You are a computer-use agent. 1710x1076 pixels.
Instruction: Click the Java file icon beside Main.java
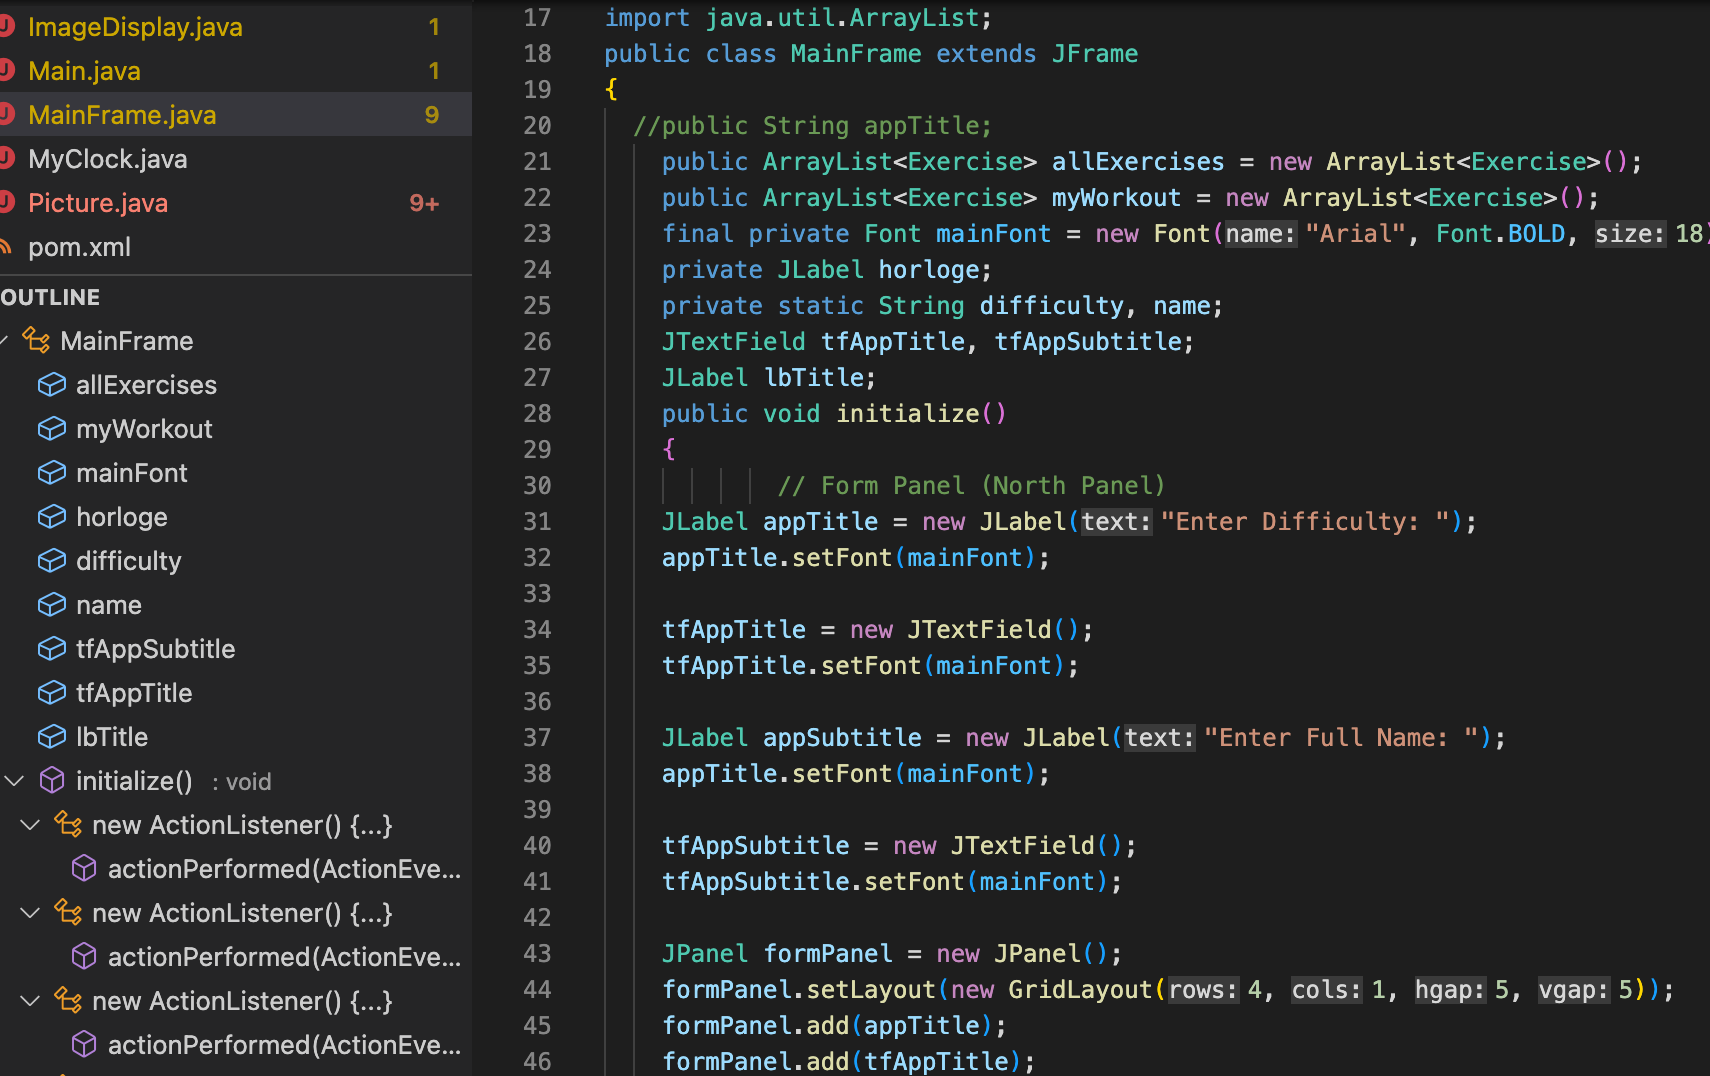point(8,70)
